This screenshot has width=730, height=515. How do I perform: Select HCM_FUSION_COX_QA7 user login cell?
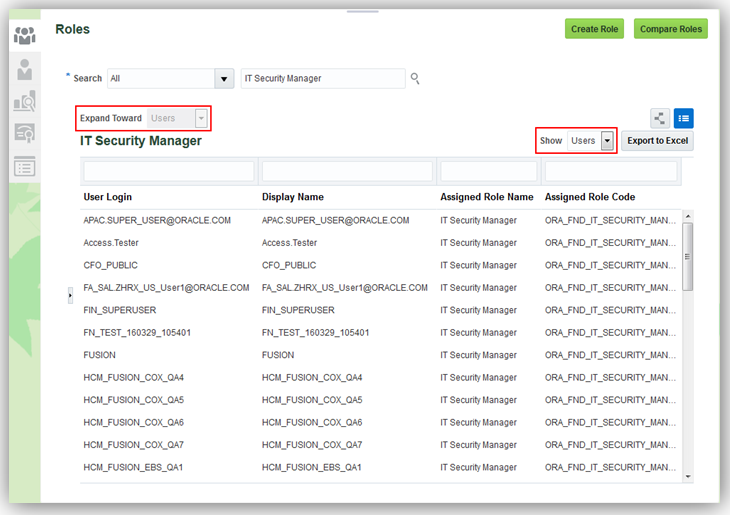tap(133, 445)
